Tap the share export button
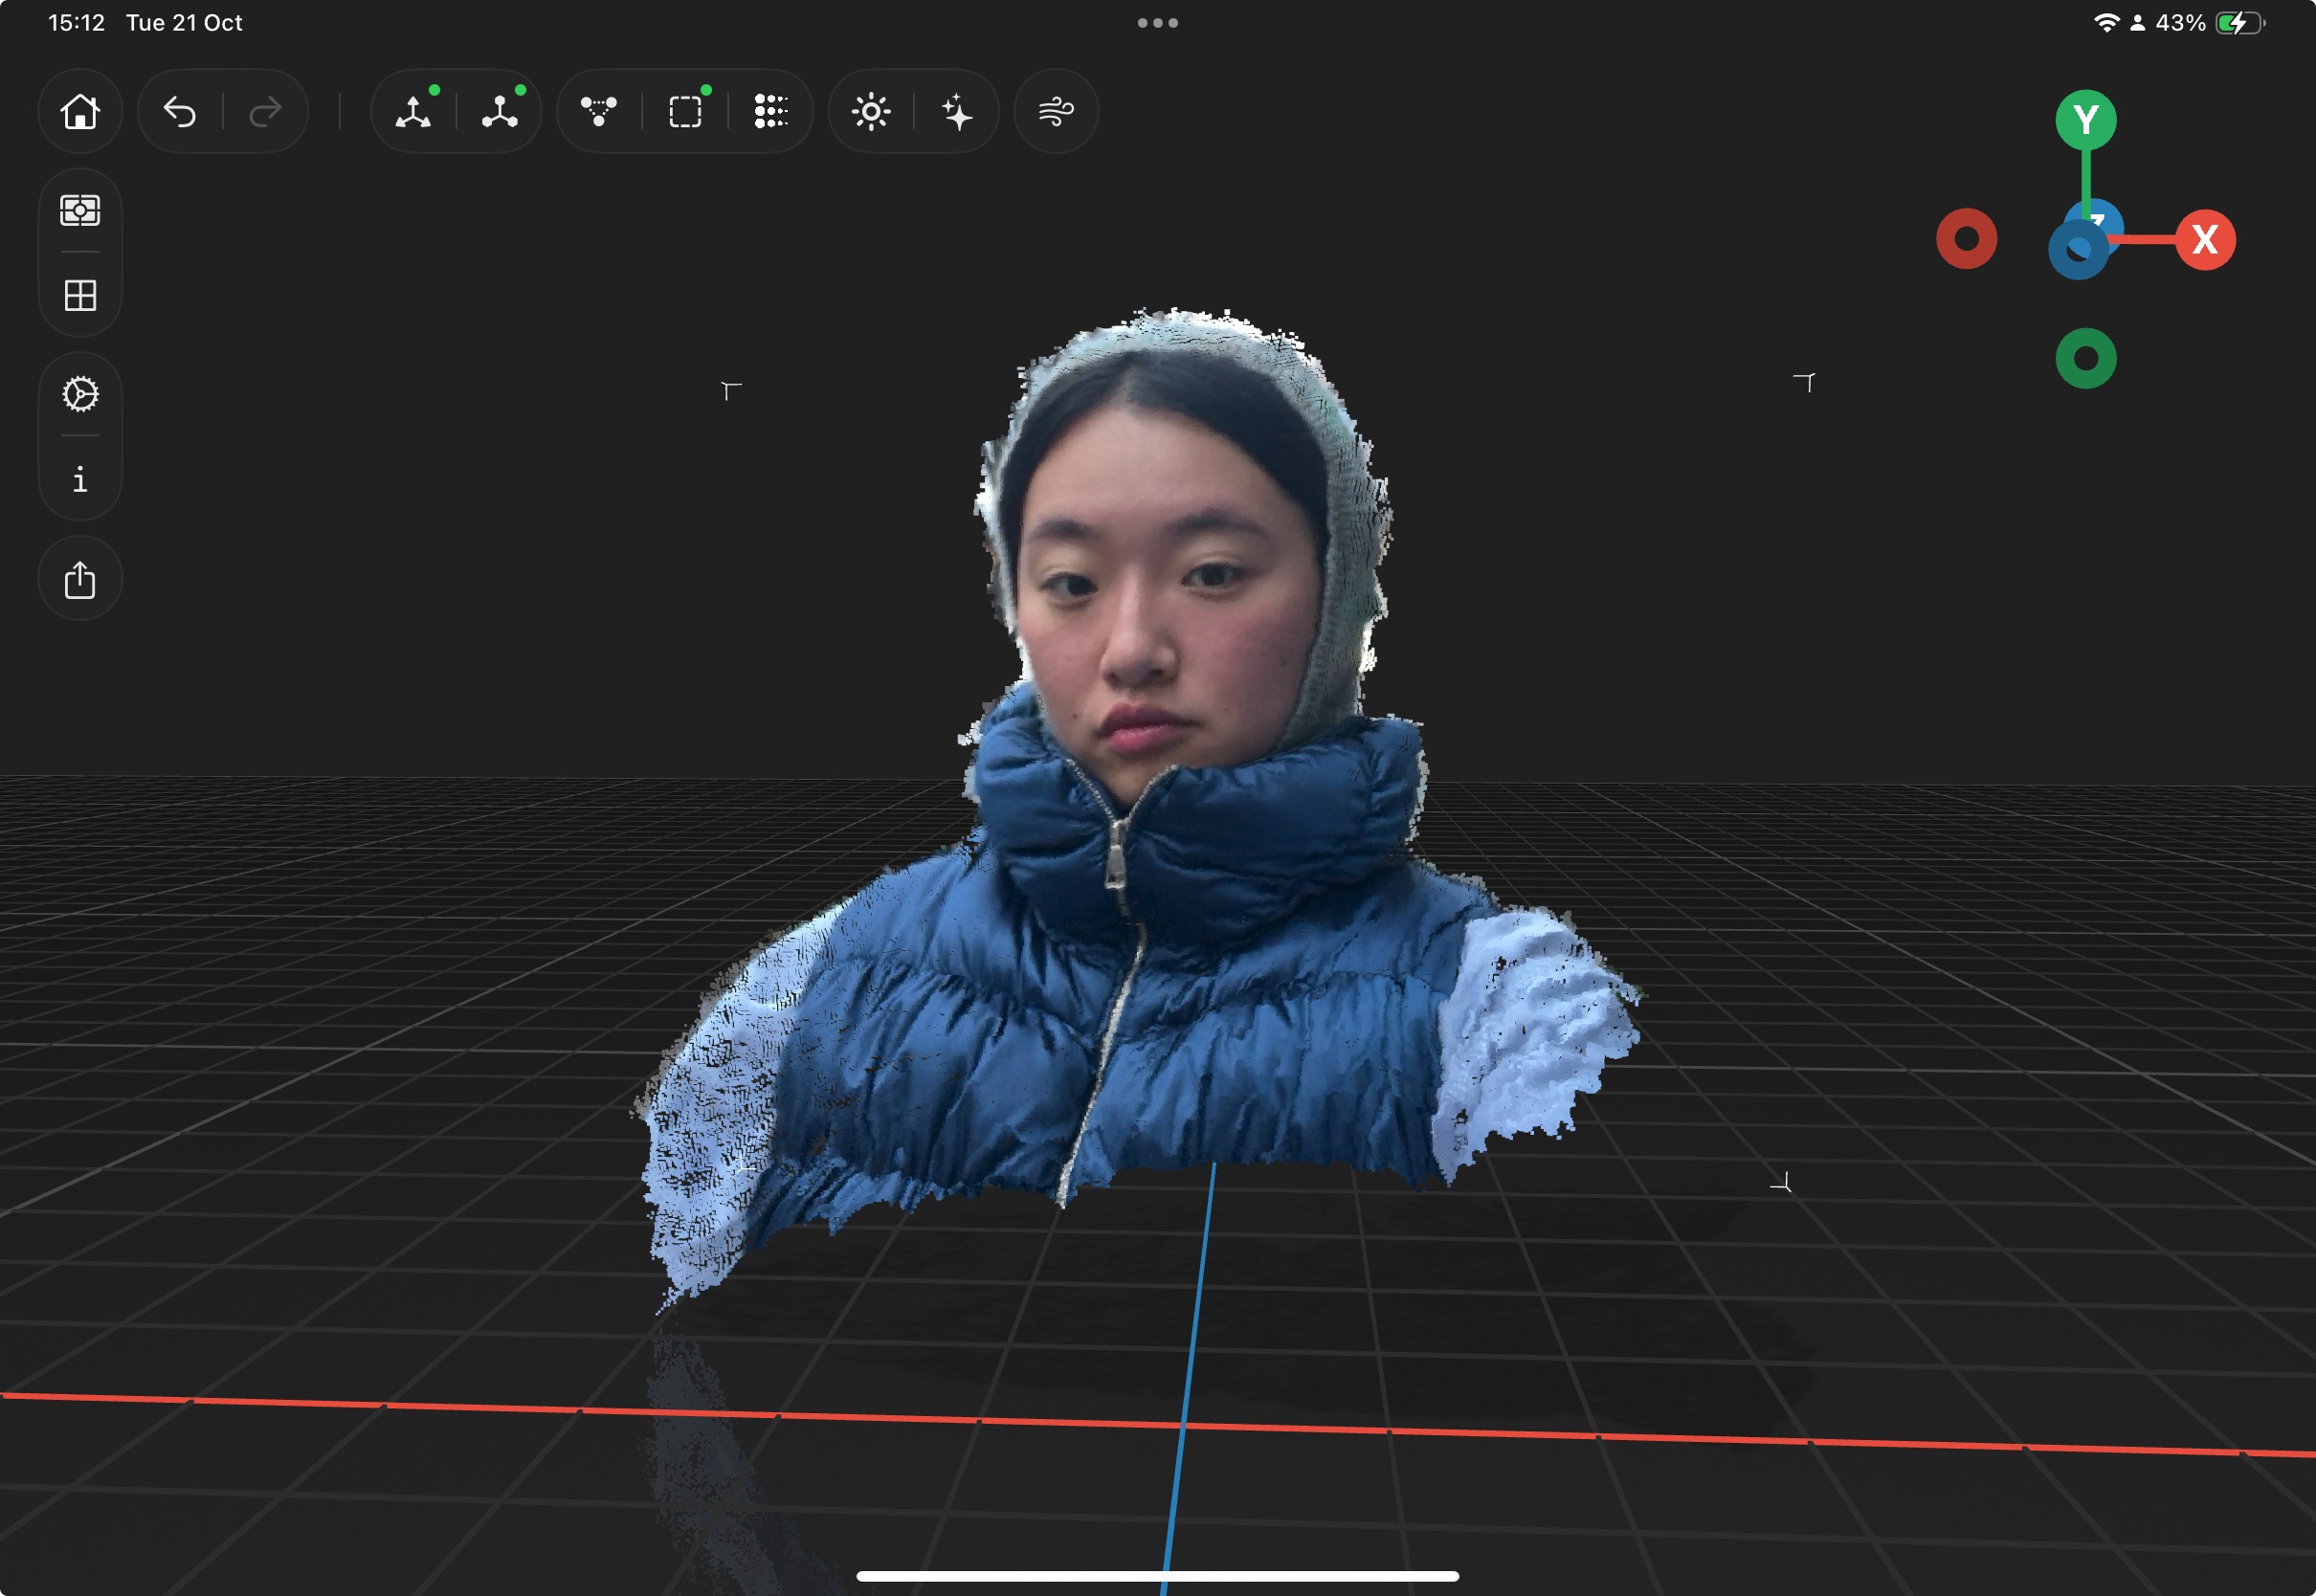Viewport: 2316px width, 1596px height. [x=80, y=579]
